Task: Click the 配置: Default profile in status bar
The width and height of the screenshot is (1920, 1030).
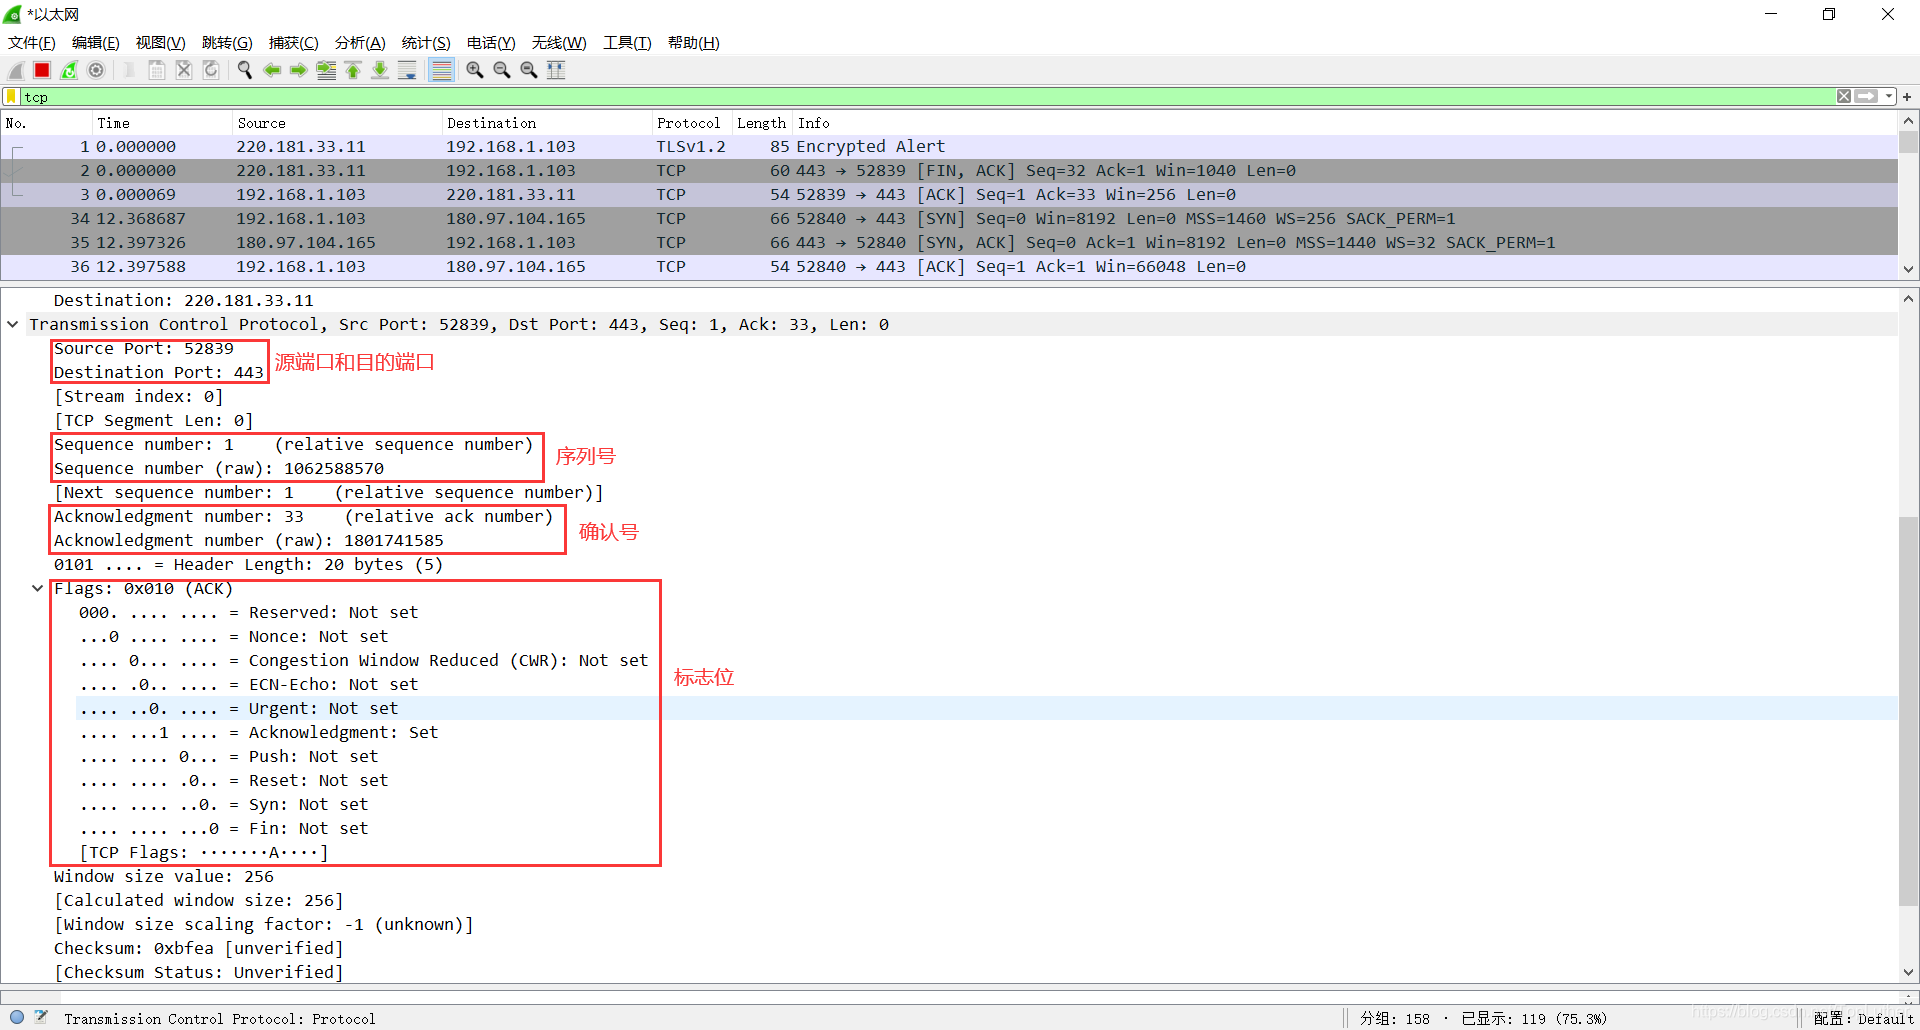Action: [1863, 1018]
